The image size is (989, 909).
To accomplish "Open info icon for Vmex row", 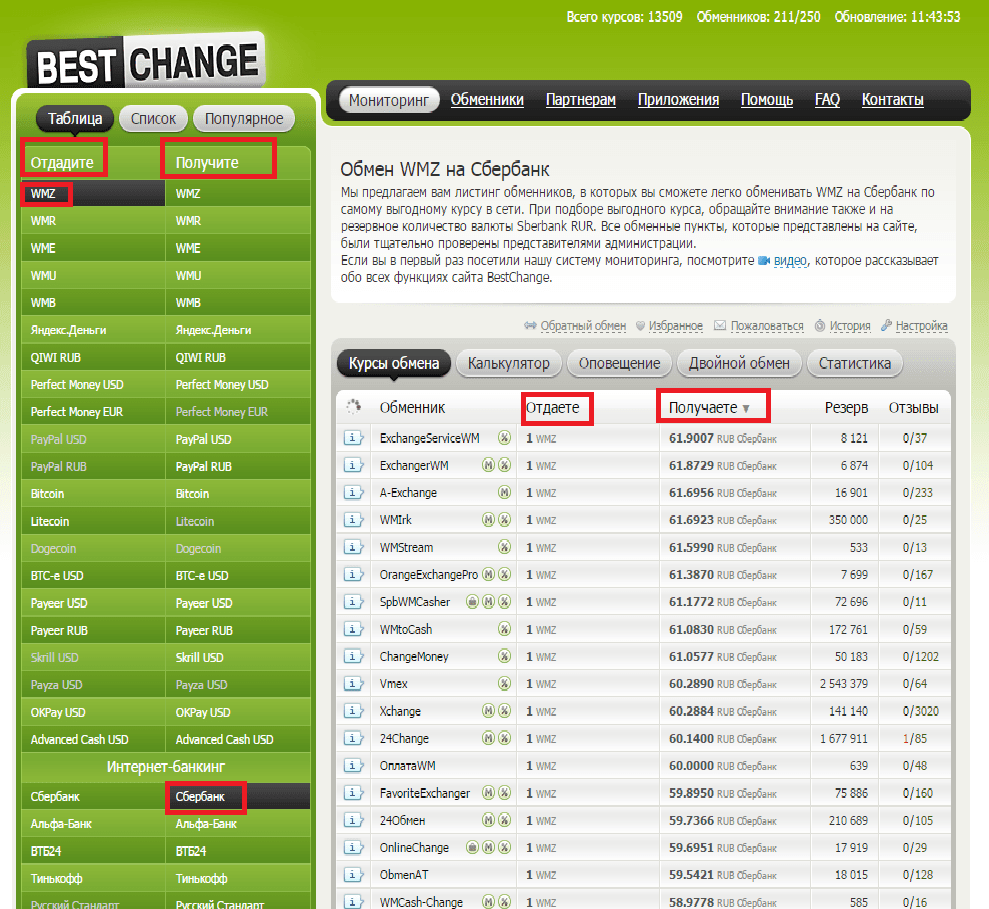I will click(353, 683).
